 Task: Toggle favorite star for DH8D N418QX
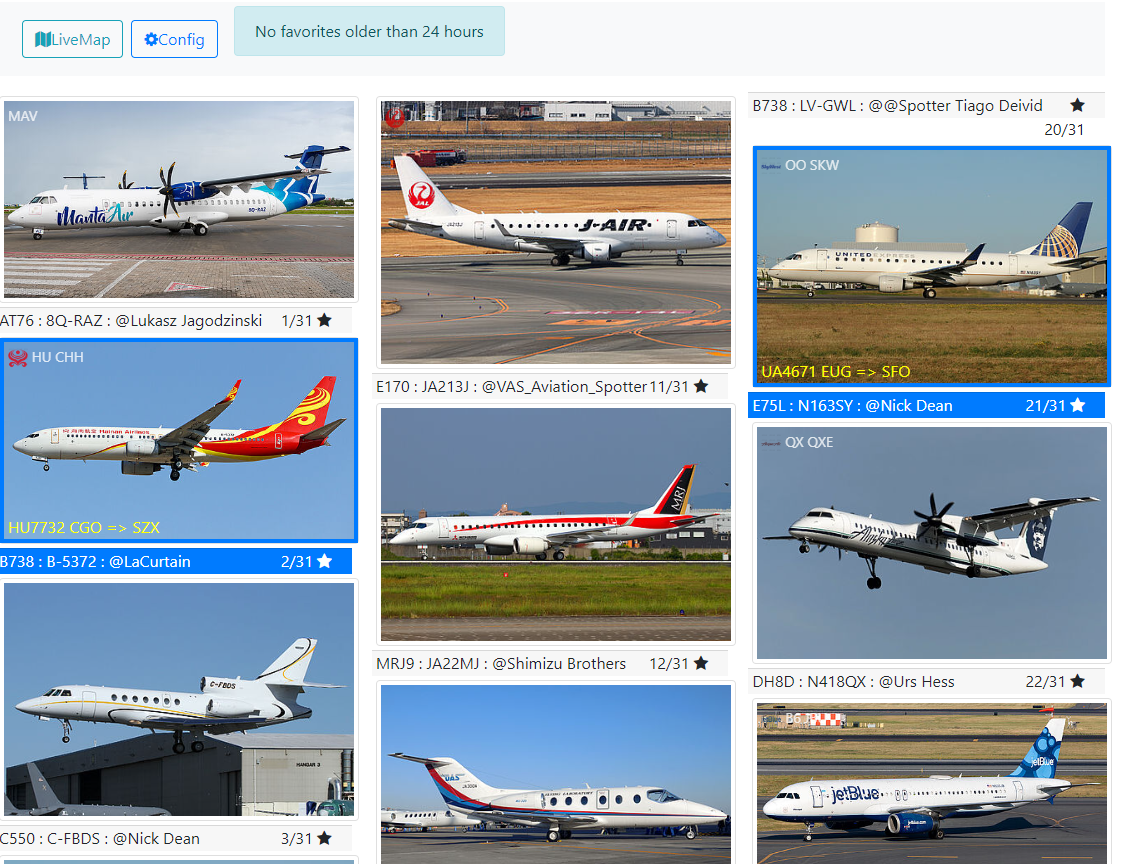coord(1077,681)
